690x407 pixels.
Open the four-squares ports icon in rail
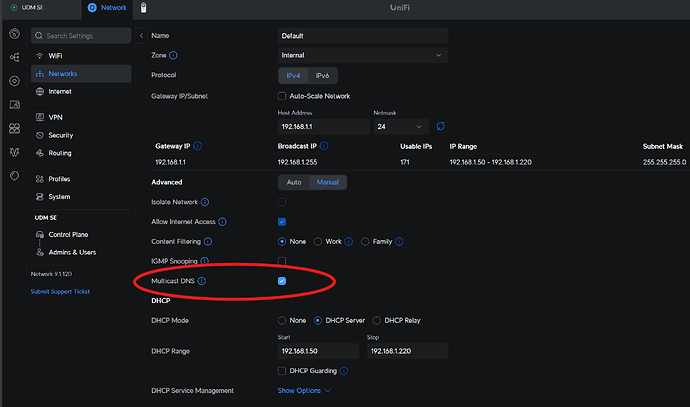(x=15, y=128)
